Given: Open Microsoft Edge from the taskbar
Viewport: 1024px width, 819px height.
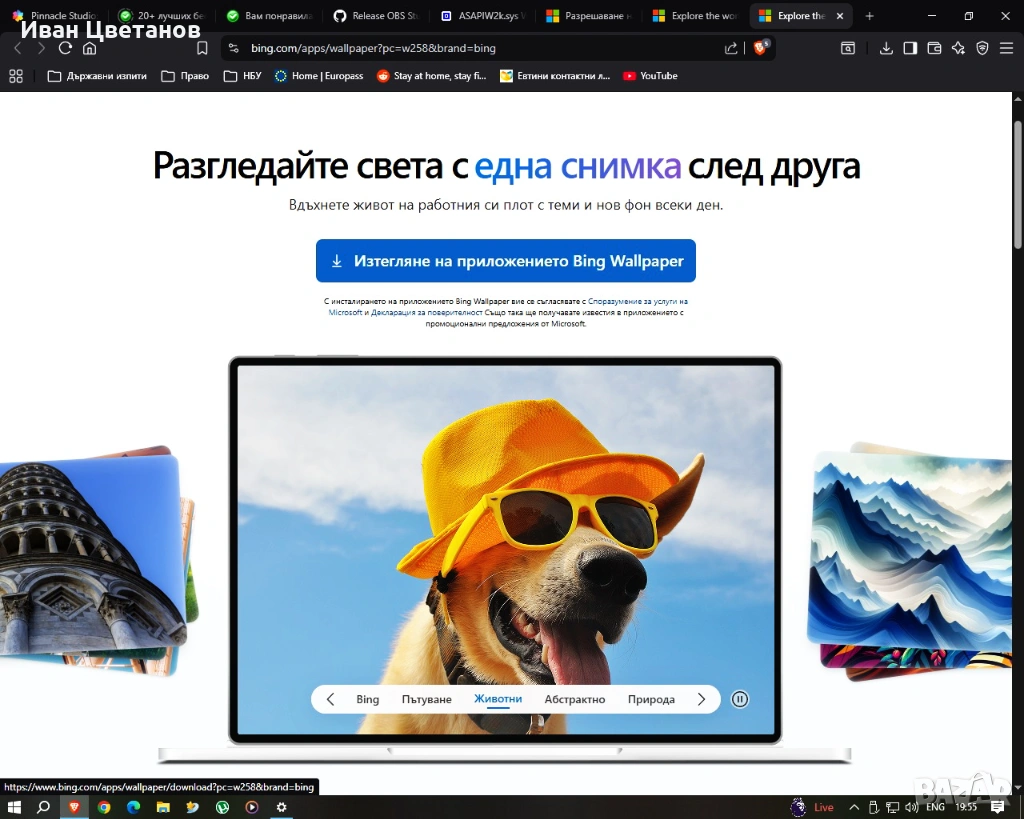Looking at the screenshot, I should [x=133, y=807].
